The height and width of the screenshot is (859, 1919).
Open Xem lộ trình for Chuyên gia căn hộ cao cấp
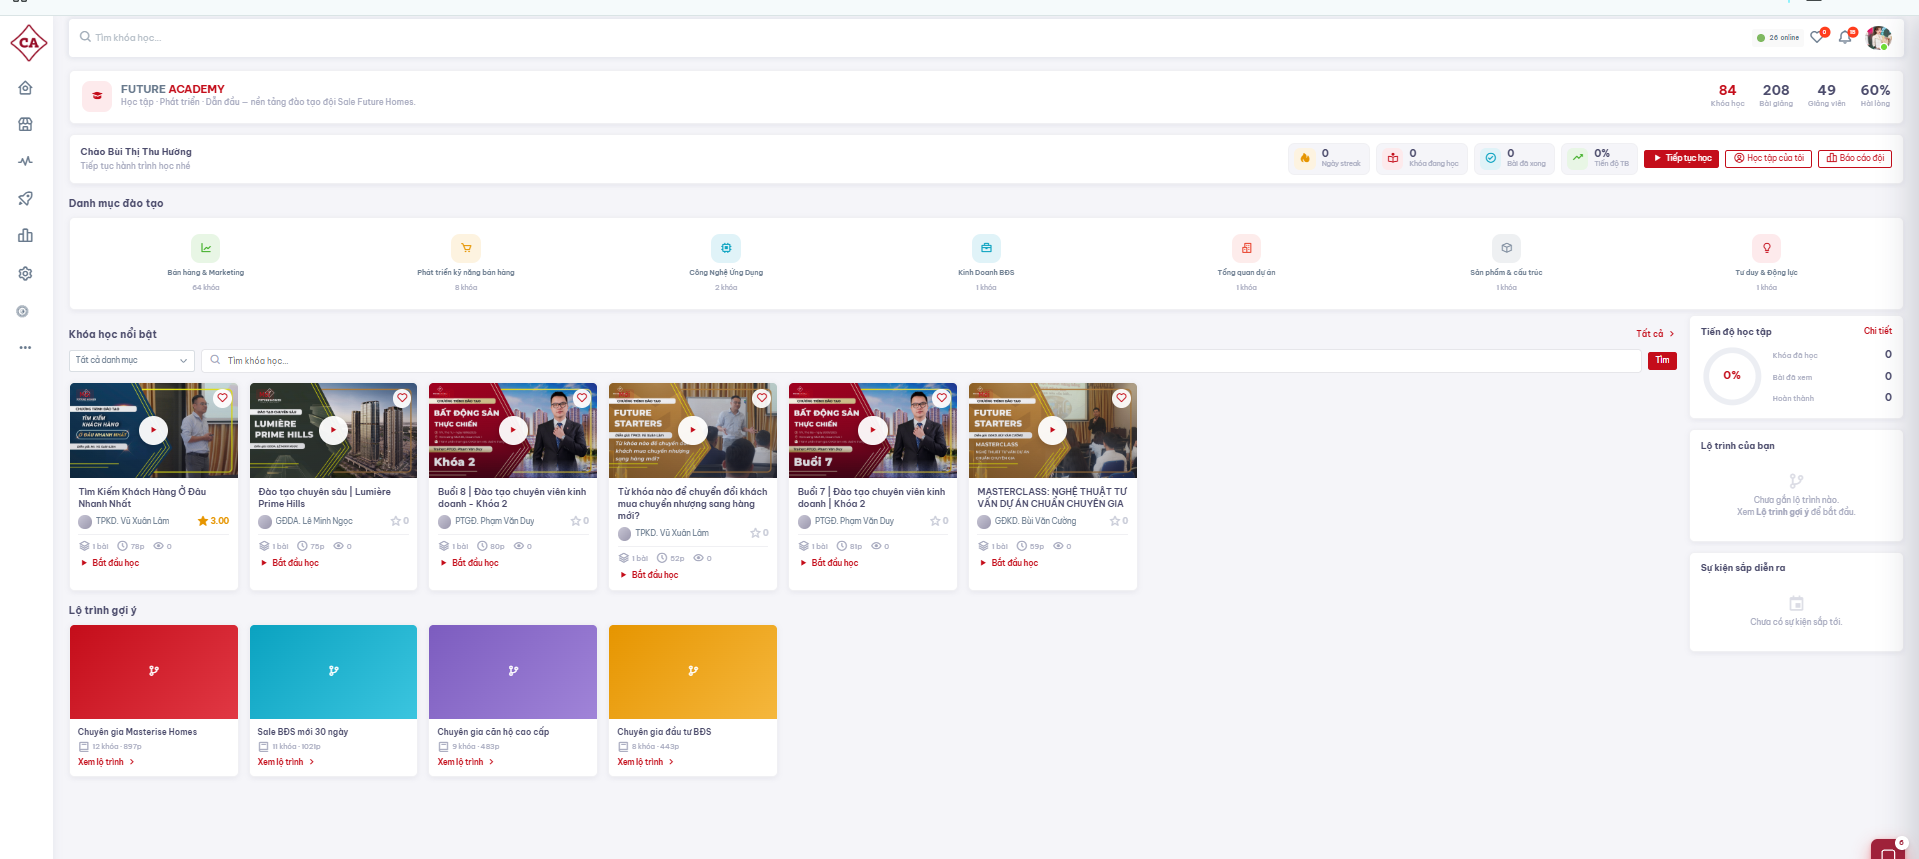(466, 762)
